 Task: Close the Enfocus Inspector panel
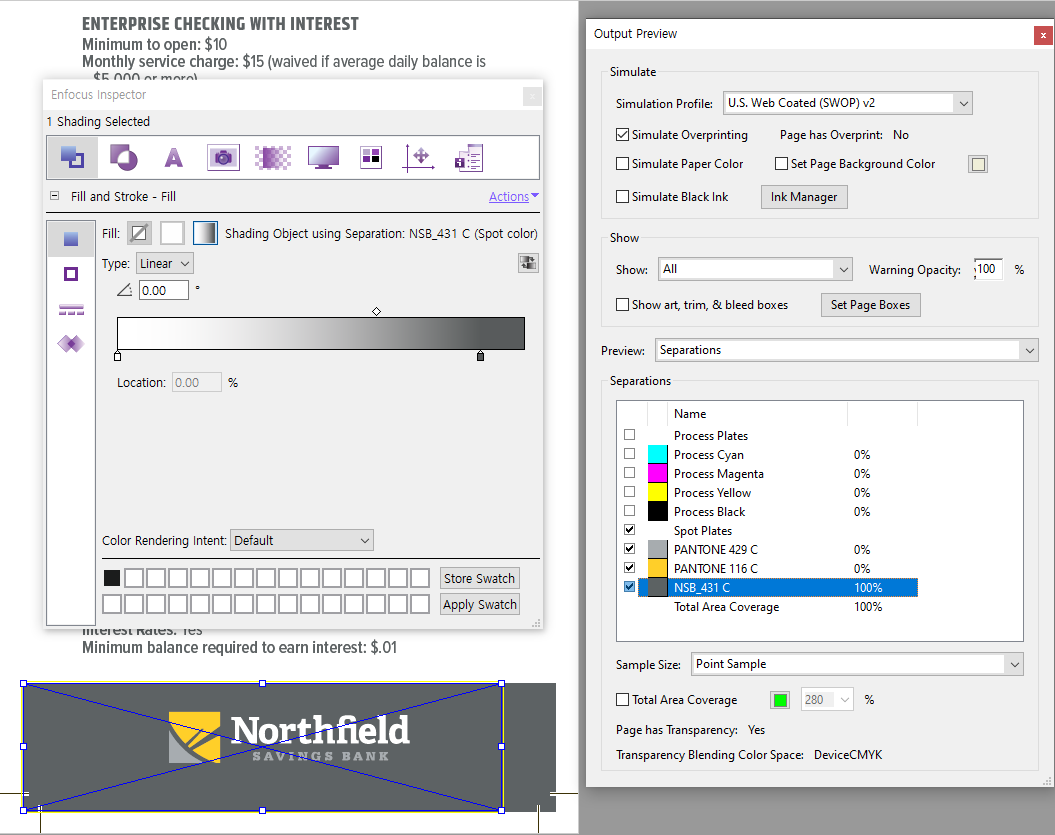coord(532,96)
